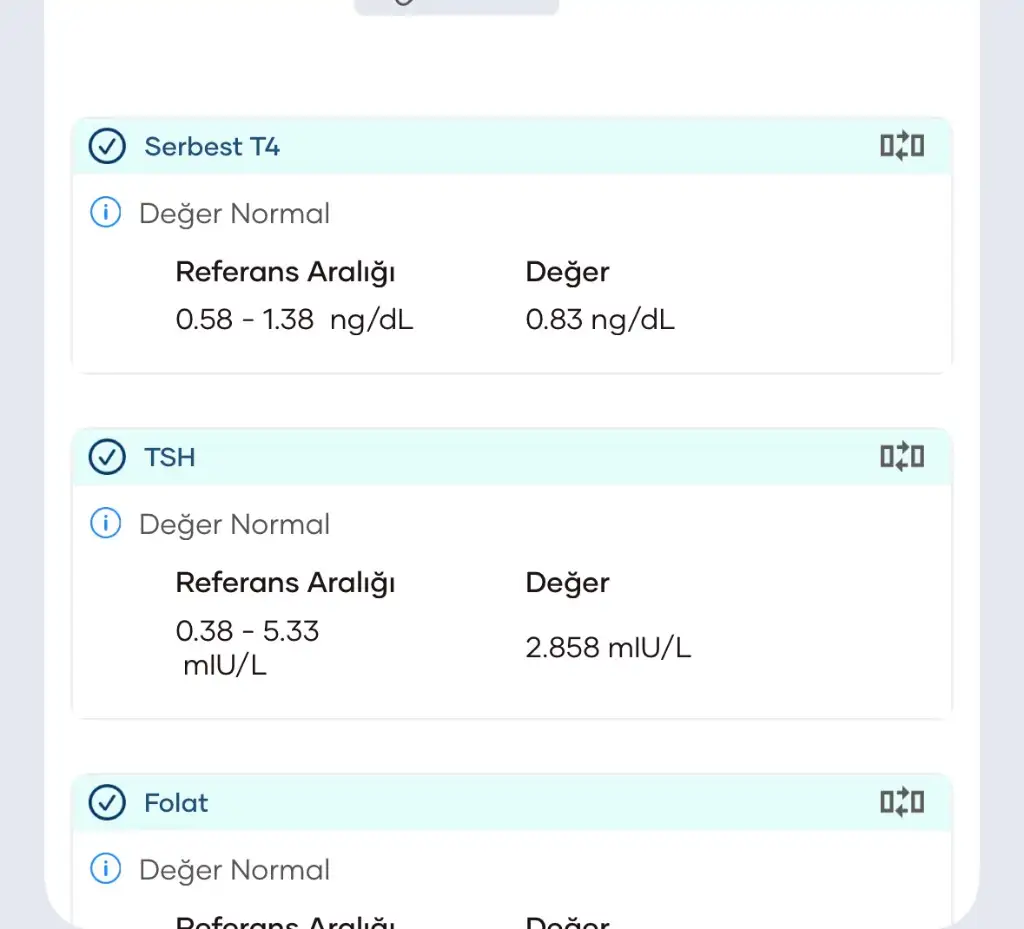This screenshot has width=1024, height=929.
Task: Click the TSH value 2.858 mIU/L
Action: (x=608, y=648)
